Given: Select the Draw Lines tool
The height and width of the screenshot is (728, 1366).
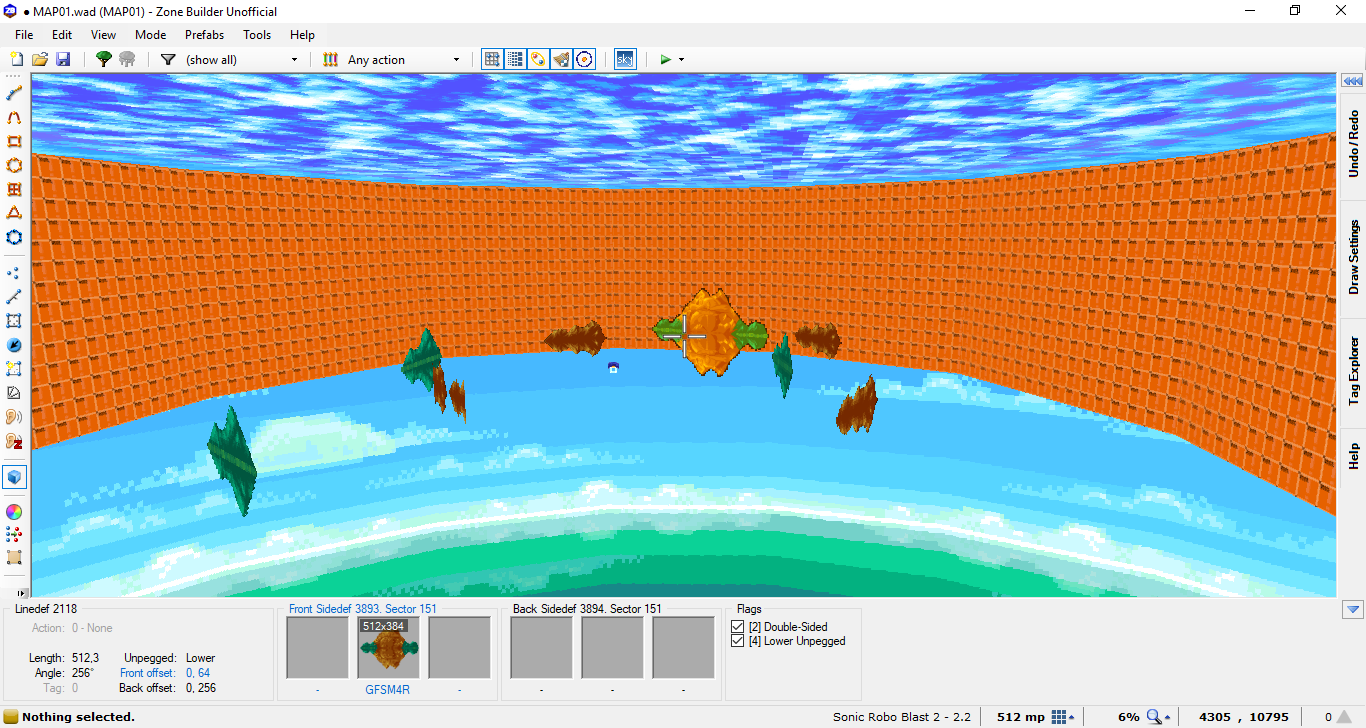Looking at the screenshot, I should coord(14,92).
